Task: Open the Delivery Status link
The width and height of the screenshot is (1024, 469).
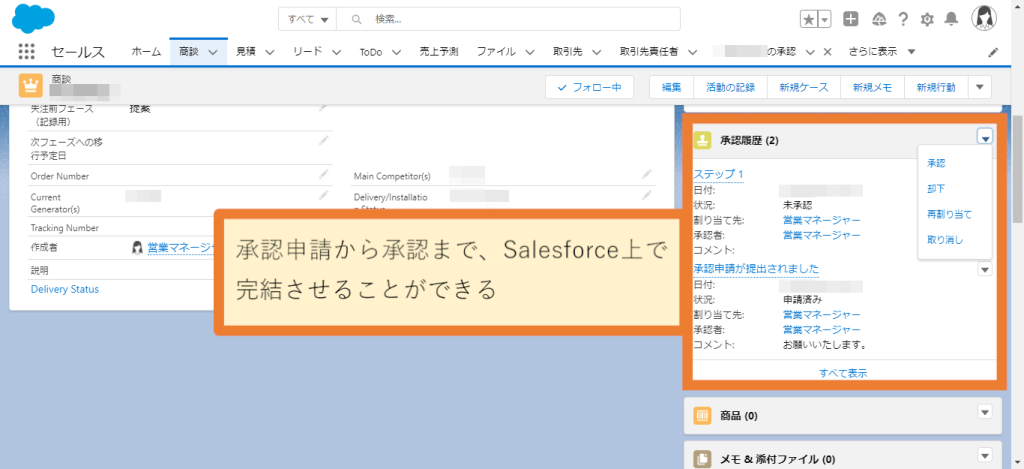Action: (65, 289)
